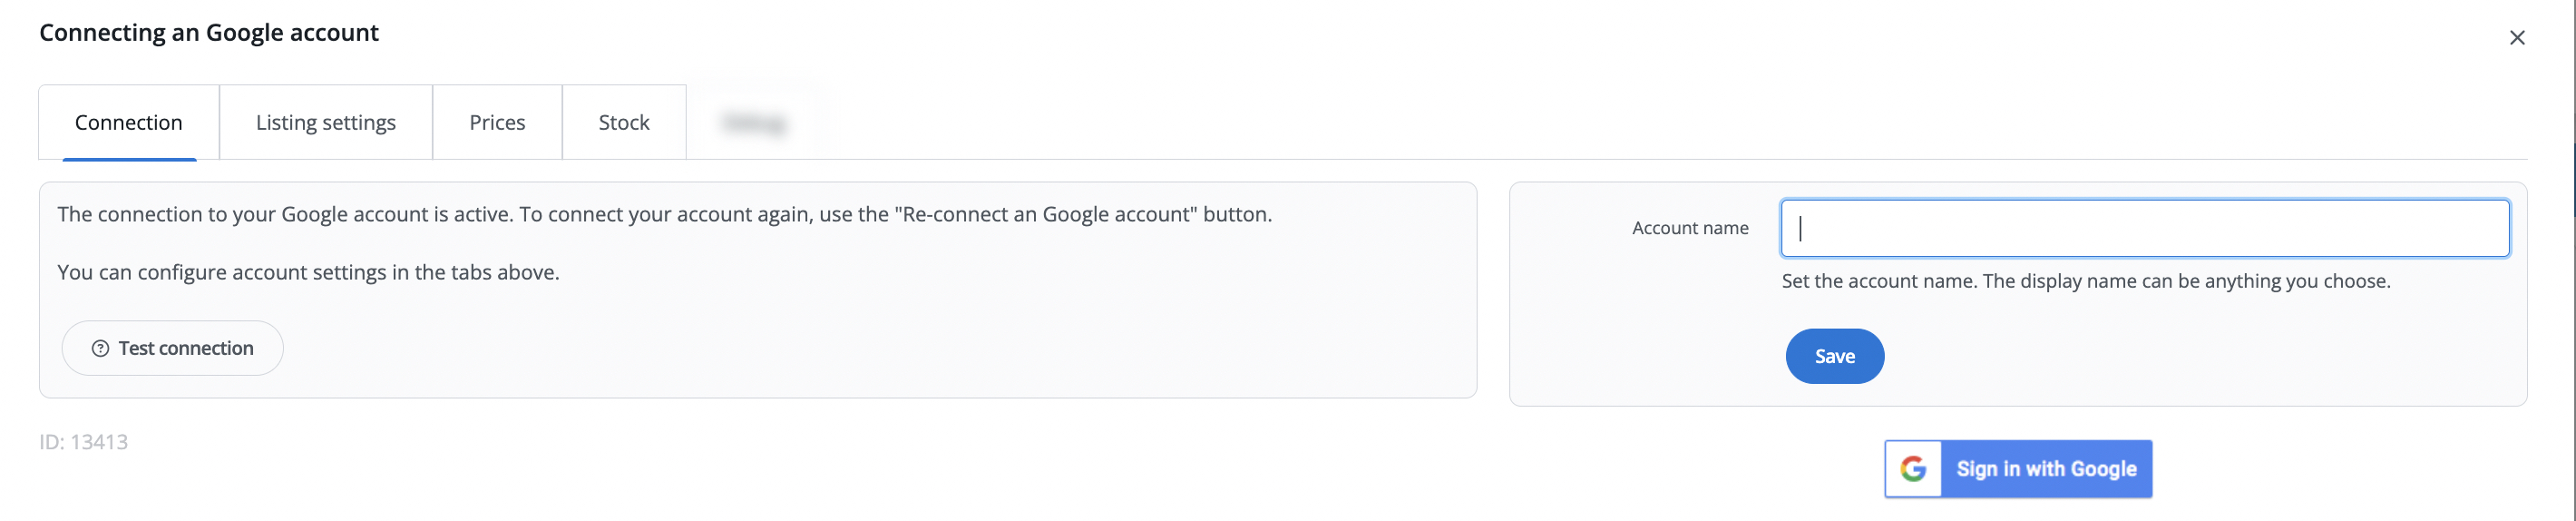The width and height of the screenshot is (2576, 521).
Task: Click the ID: 13413 text
Action: click(x=84, y=442)
